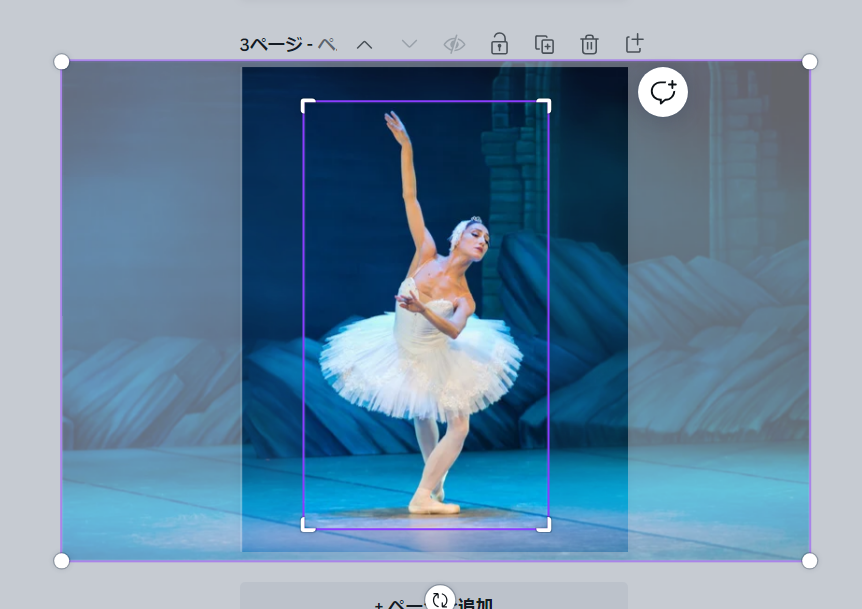
Task: Select the bottom-right round resize handle
Action: tap(810, 560)
